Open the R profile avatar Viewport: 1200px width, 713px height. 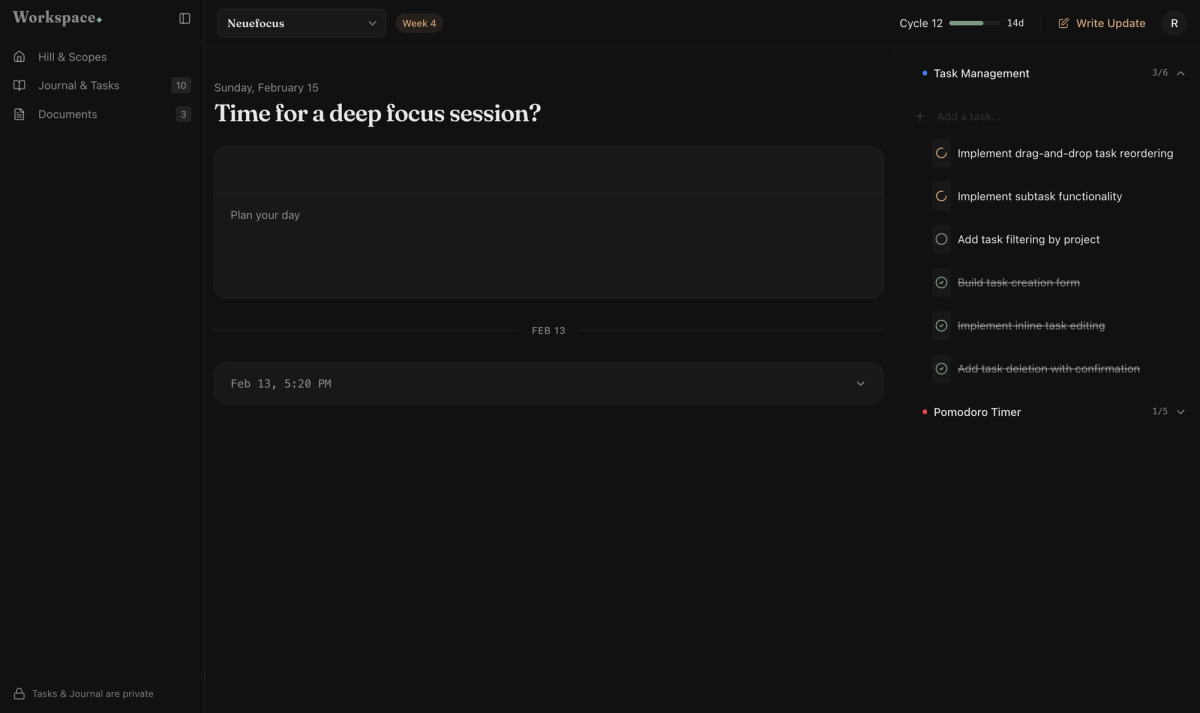[1174, 23]
